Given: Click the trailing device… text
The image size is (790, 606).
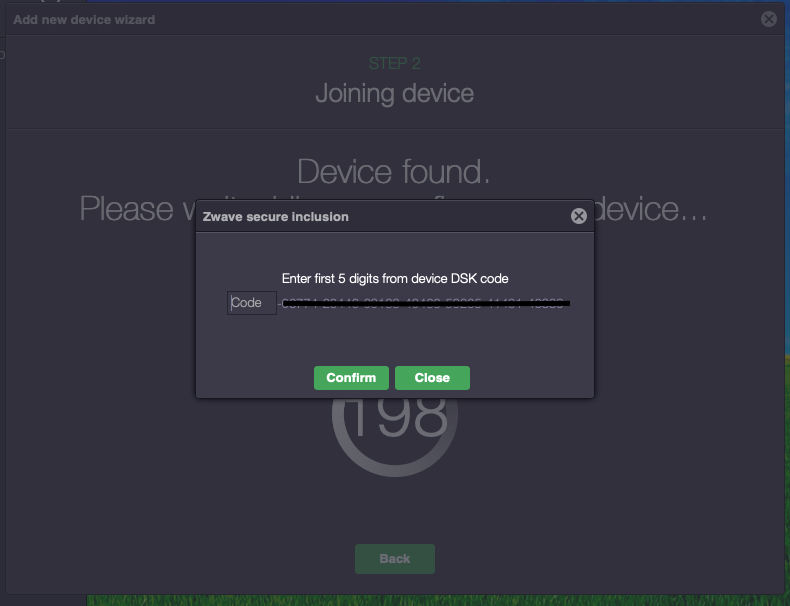Looking at the screenshot, I should (x=652, y=209).
